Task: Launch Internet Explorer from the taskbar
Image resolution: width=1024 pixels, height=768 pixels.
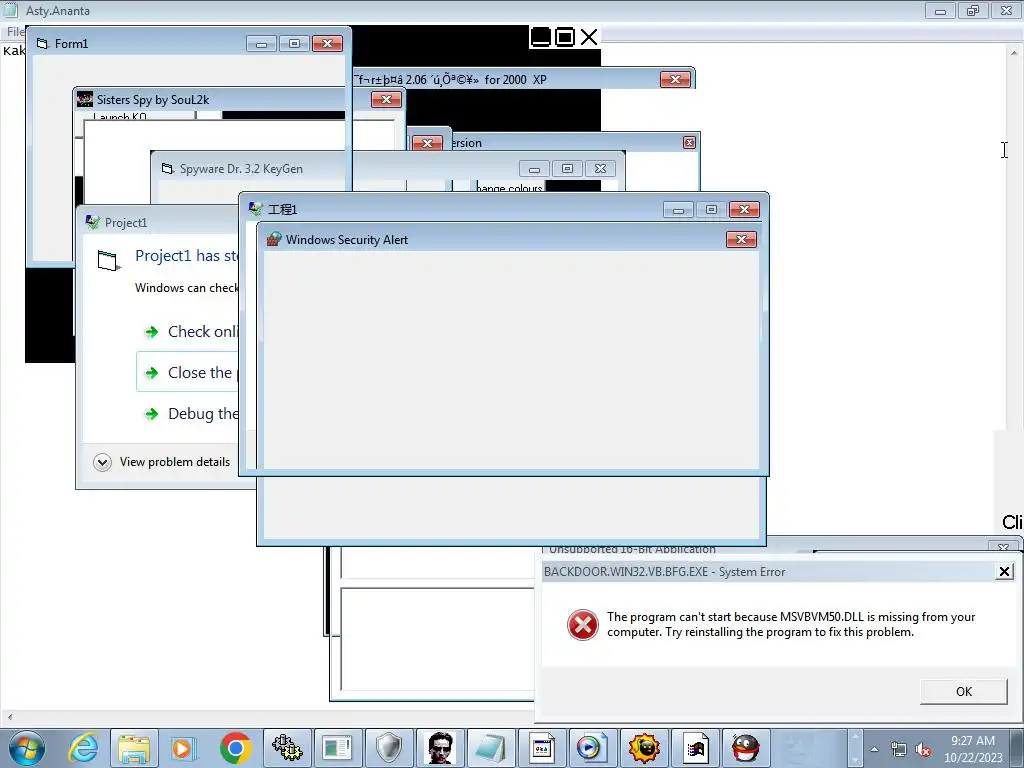Action: pyautogui.click(x=84, y=748)
